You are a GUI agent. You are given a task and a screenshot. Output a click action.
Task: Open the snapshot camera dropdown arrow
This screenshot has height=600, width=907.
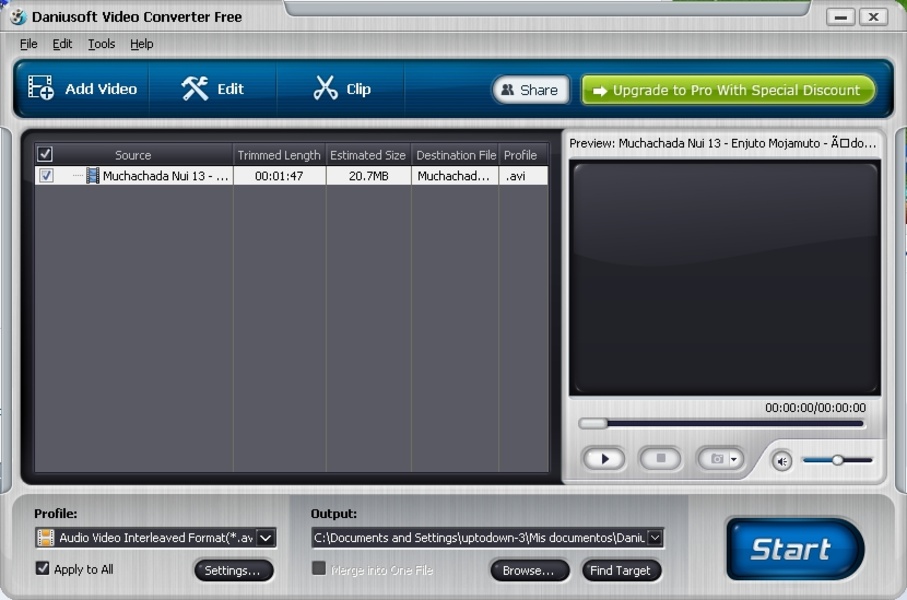click(733, 459)
